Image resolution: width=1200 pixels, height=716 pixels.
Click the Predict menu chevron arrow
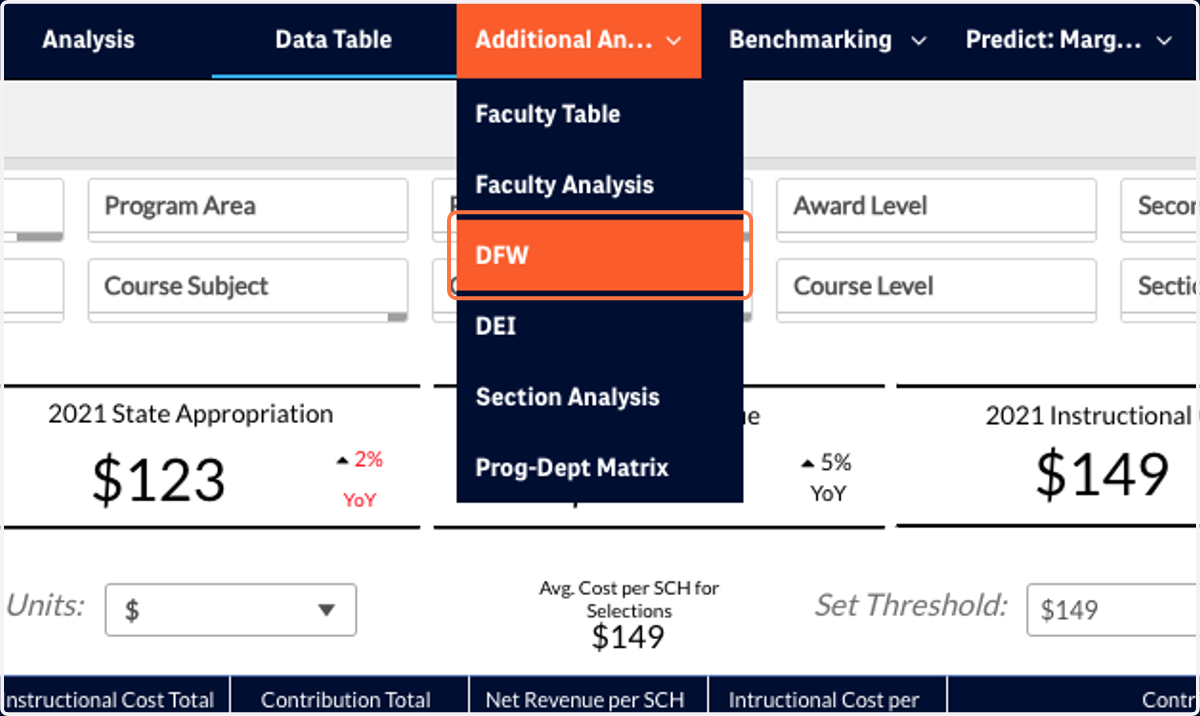[1164, 41]
